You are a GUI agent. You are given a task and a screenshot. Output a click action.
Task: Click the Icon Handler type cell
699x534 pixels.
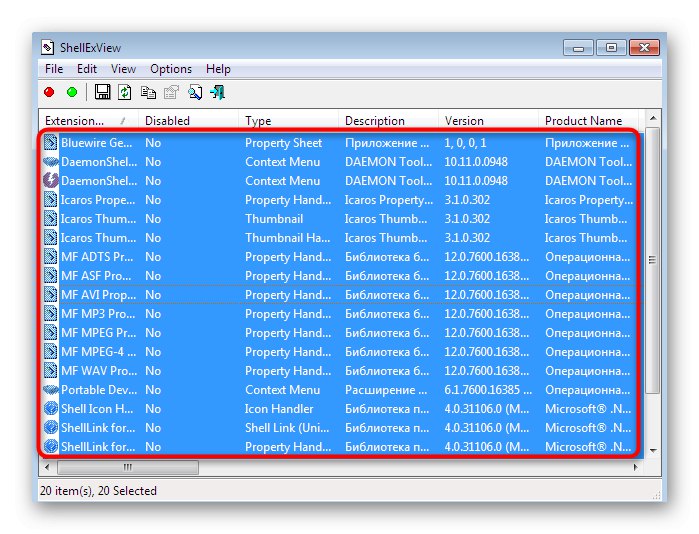279,409
